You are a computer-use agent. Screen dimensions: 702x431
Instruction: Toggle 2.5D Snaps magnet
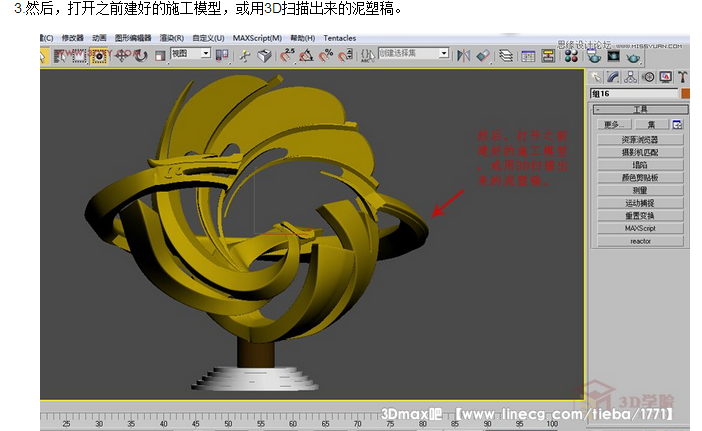coord(287,56)
